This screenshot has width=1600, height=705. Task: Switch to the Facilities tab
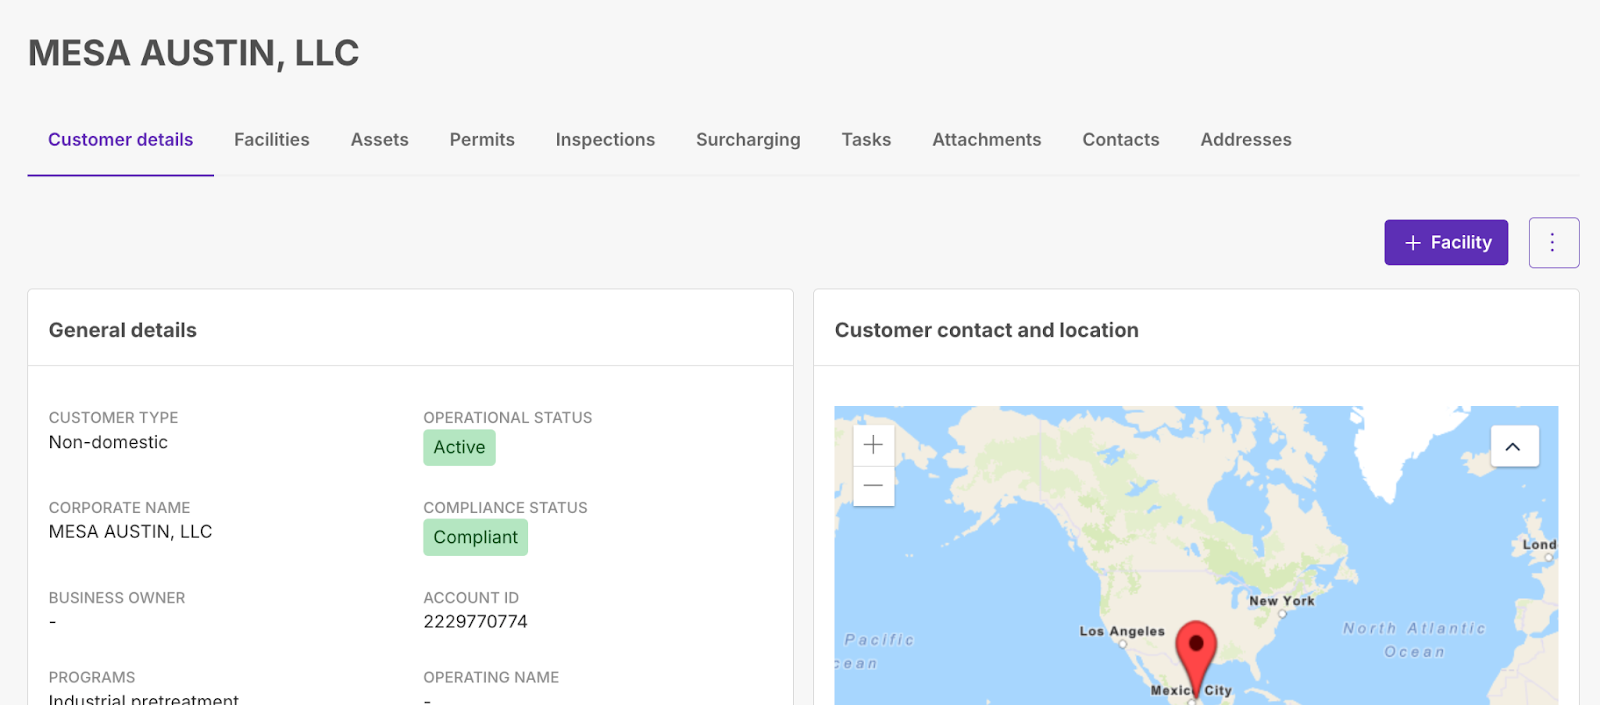[272, 140]
